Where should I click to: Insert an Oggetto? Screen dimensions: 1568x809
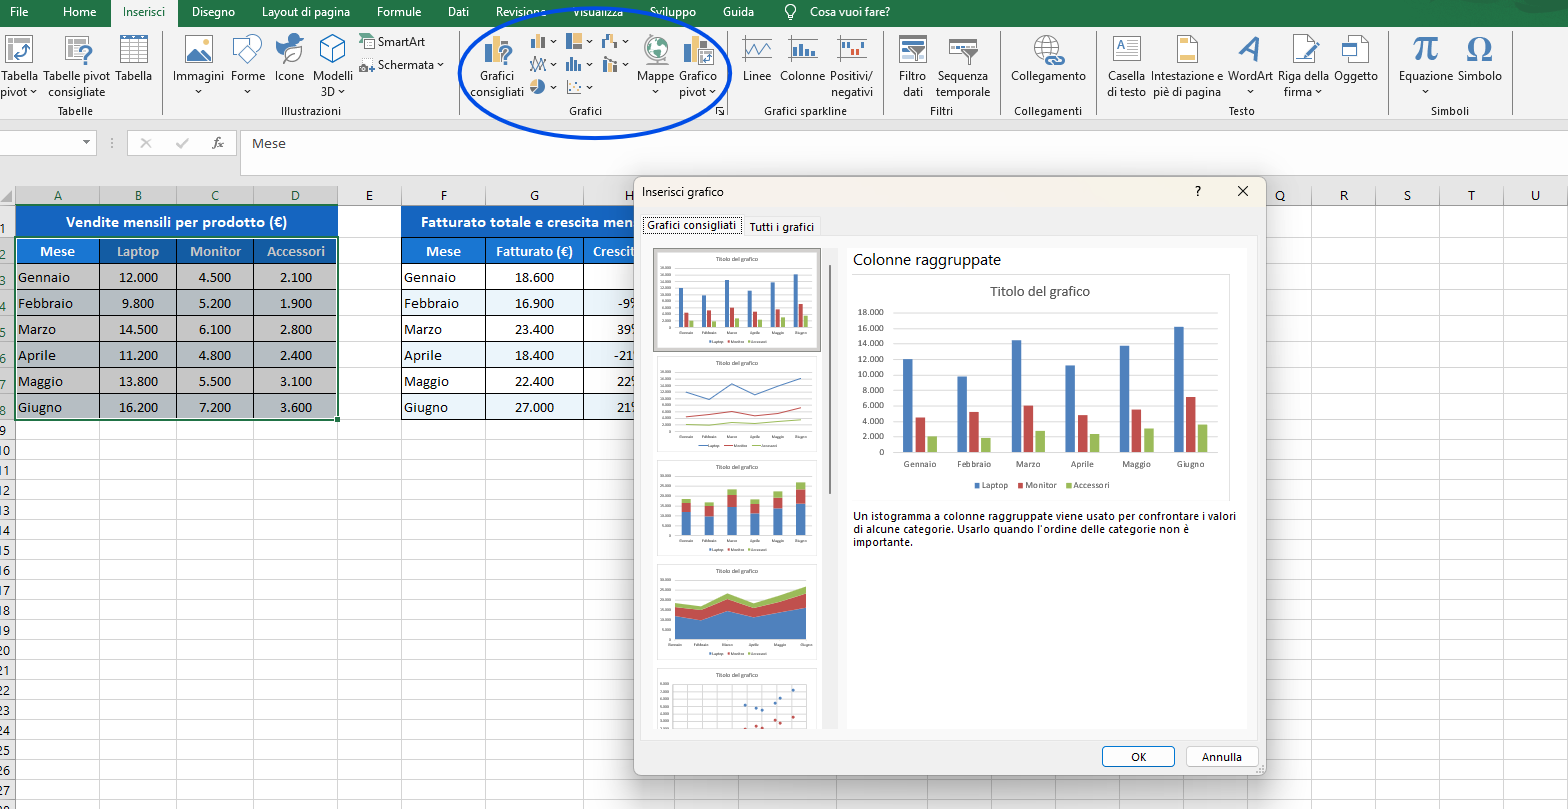click(x=1356, y=60)
